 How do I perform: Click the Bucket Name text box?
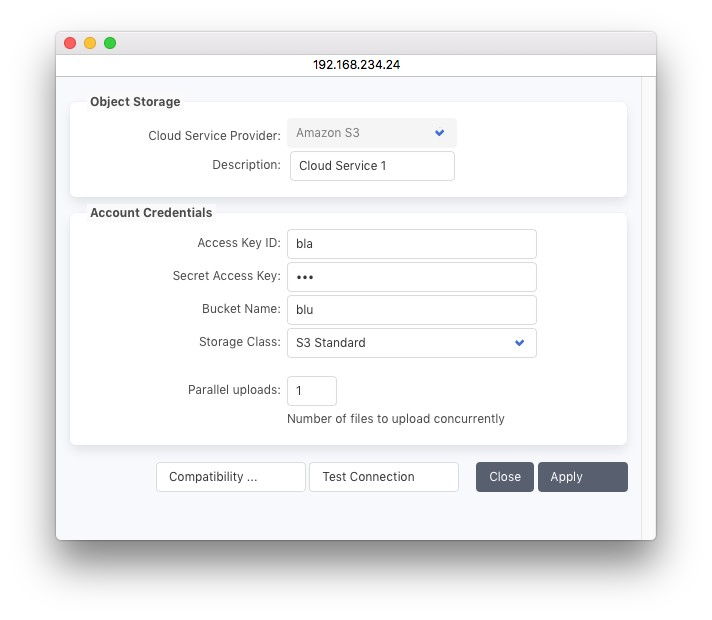point(411,310)
